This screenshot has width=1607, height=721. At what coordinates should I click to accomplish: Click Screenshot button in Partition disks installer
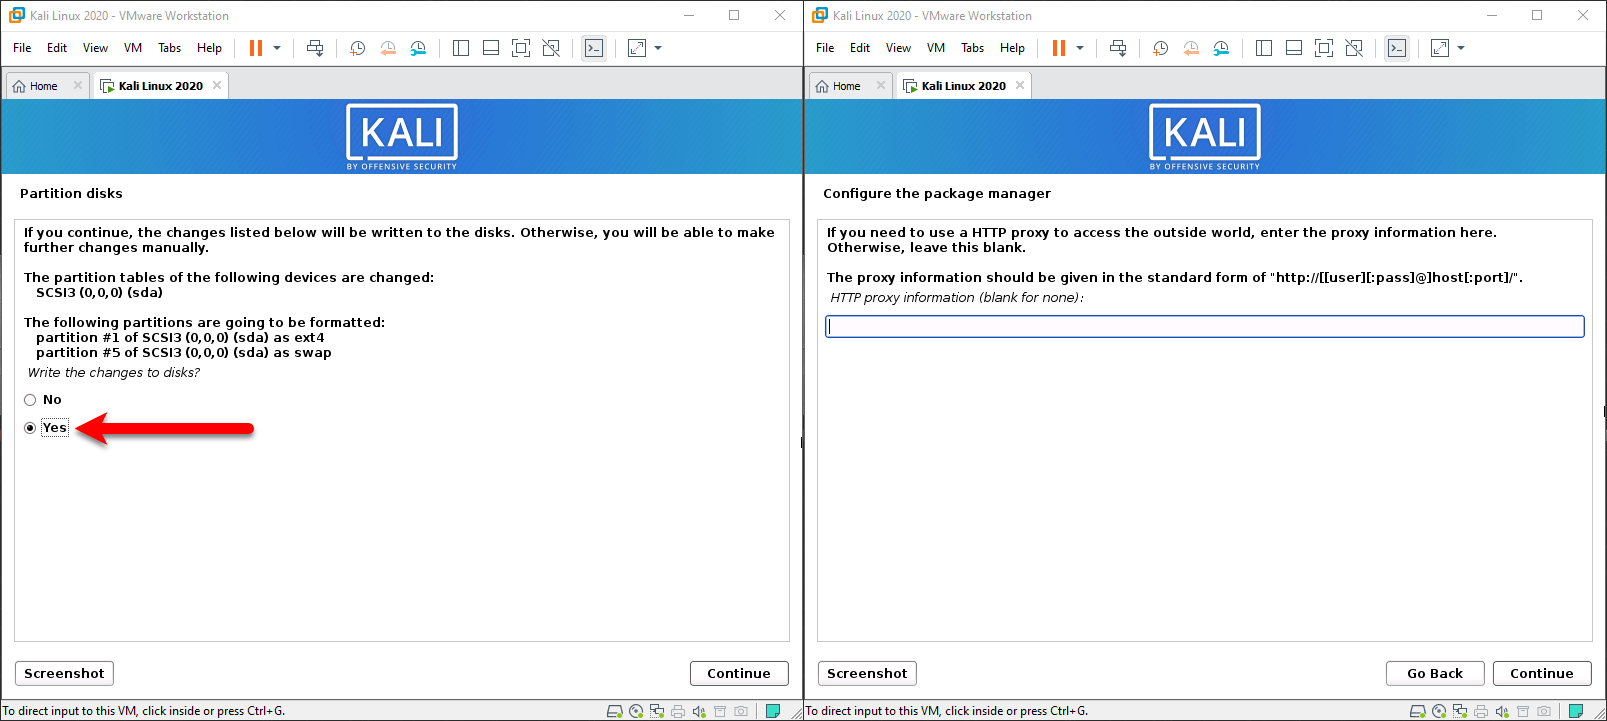coord(64,673)
